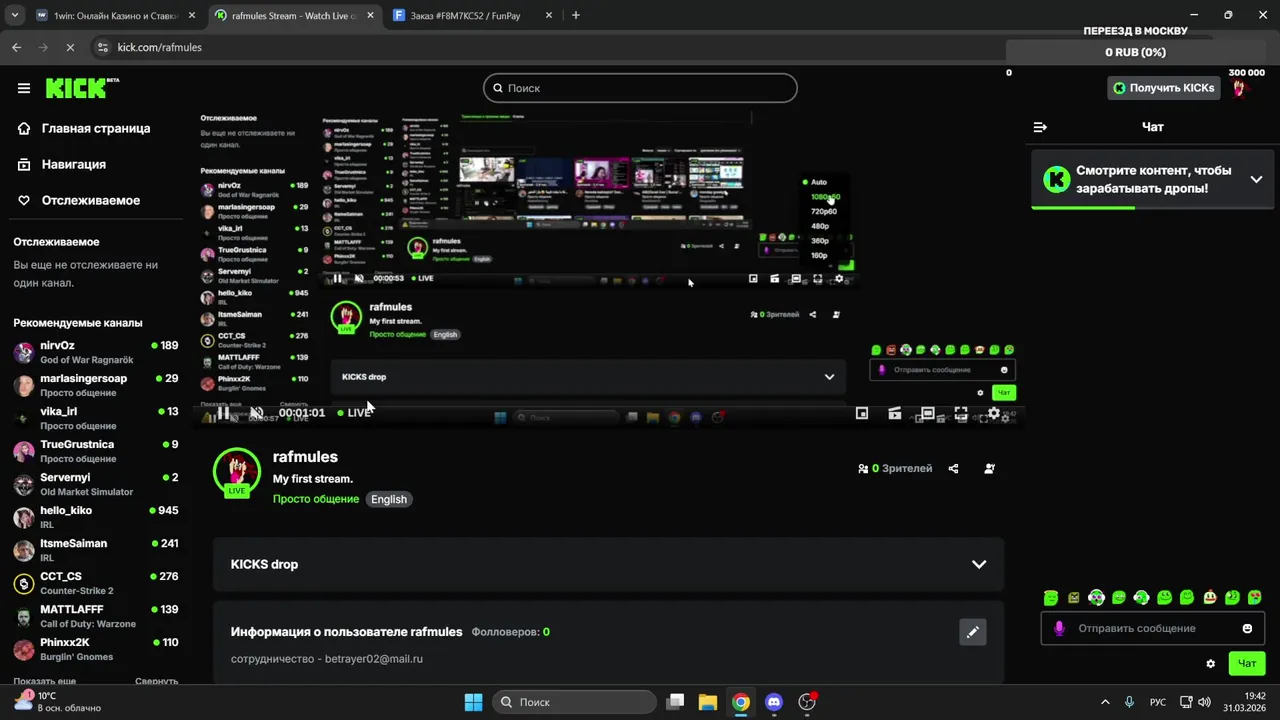Open the player settings gear

pos(993,413)
